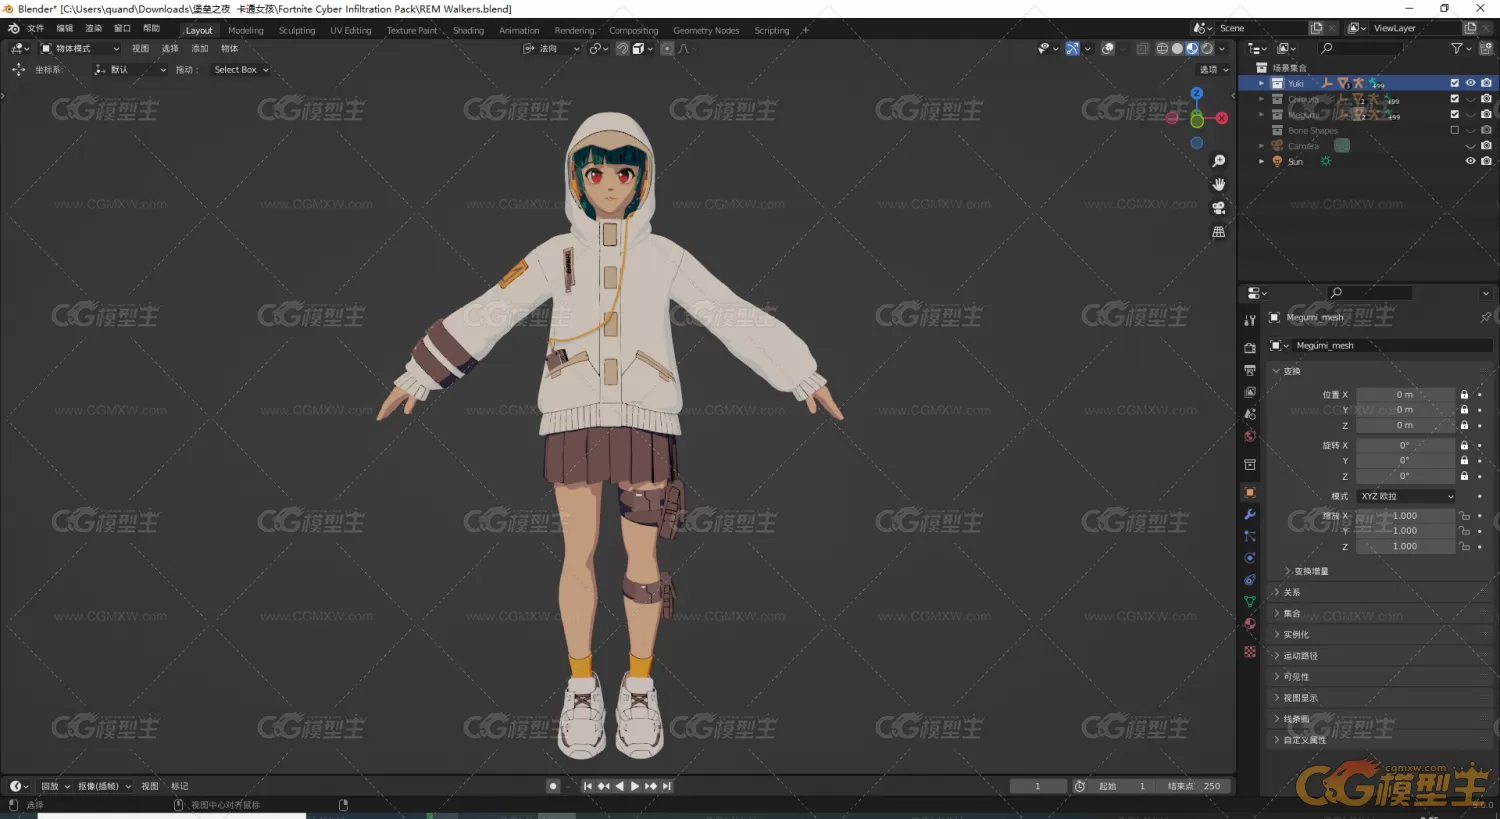Image resolution: width=1500 pixels, height=819 pixels.
Task: Open the View Layer properties tab icon
Action: coord(1250,392)
